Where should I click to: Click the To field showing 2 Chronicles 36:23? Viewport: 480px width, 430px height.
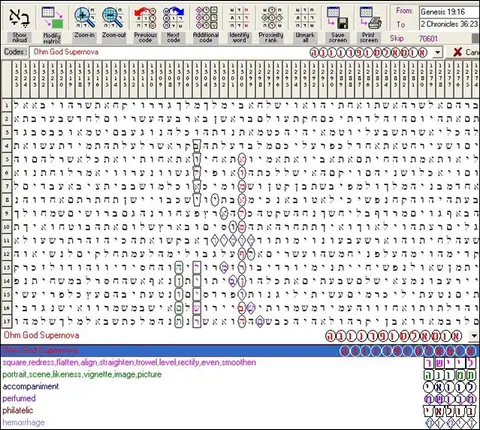click(449, 24)
